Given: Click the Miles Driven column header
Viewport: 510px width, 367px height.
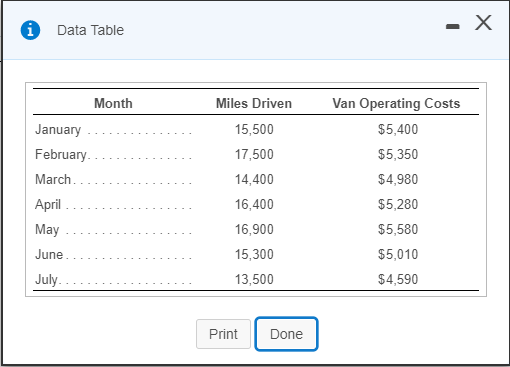Looking at the screenshot, I should (254, 103).
